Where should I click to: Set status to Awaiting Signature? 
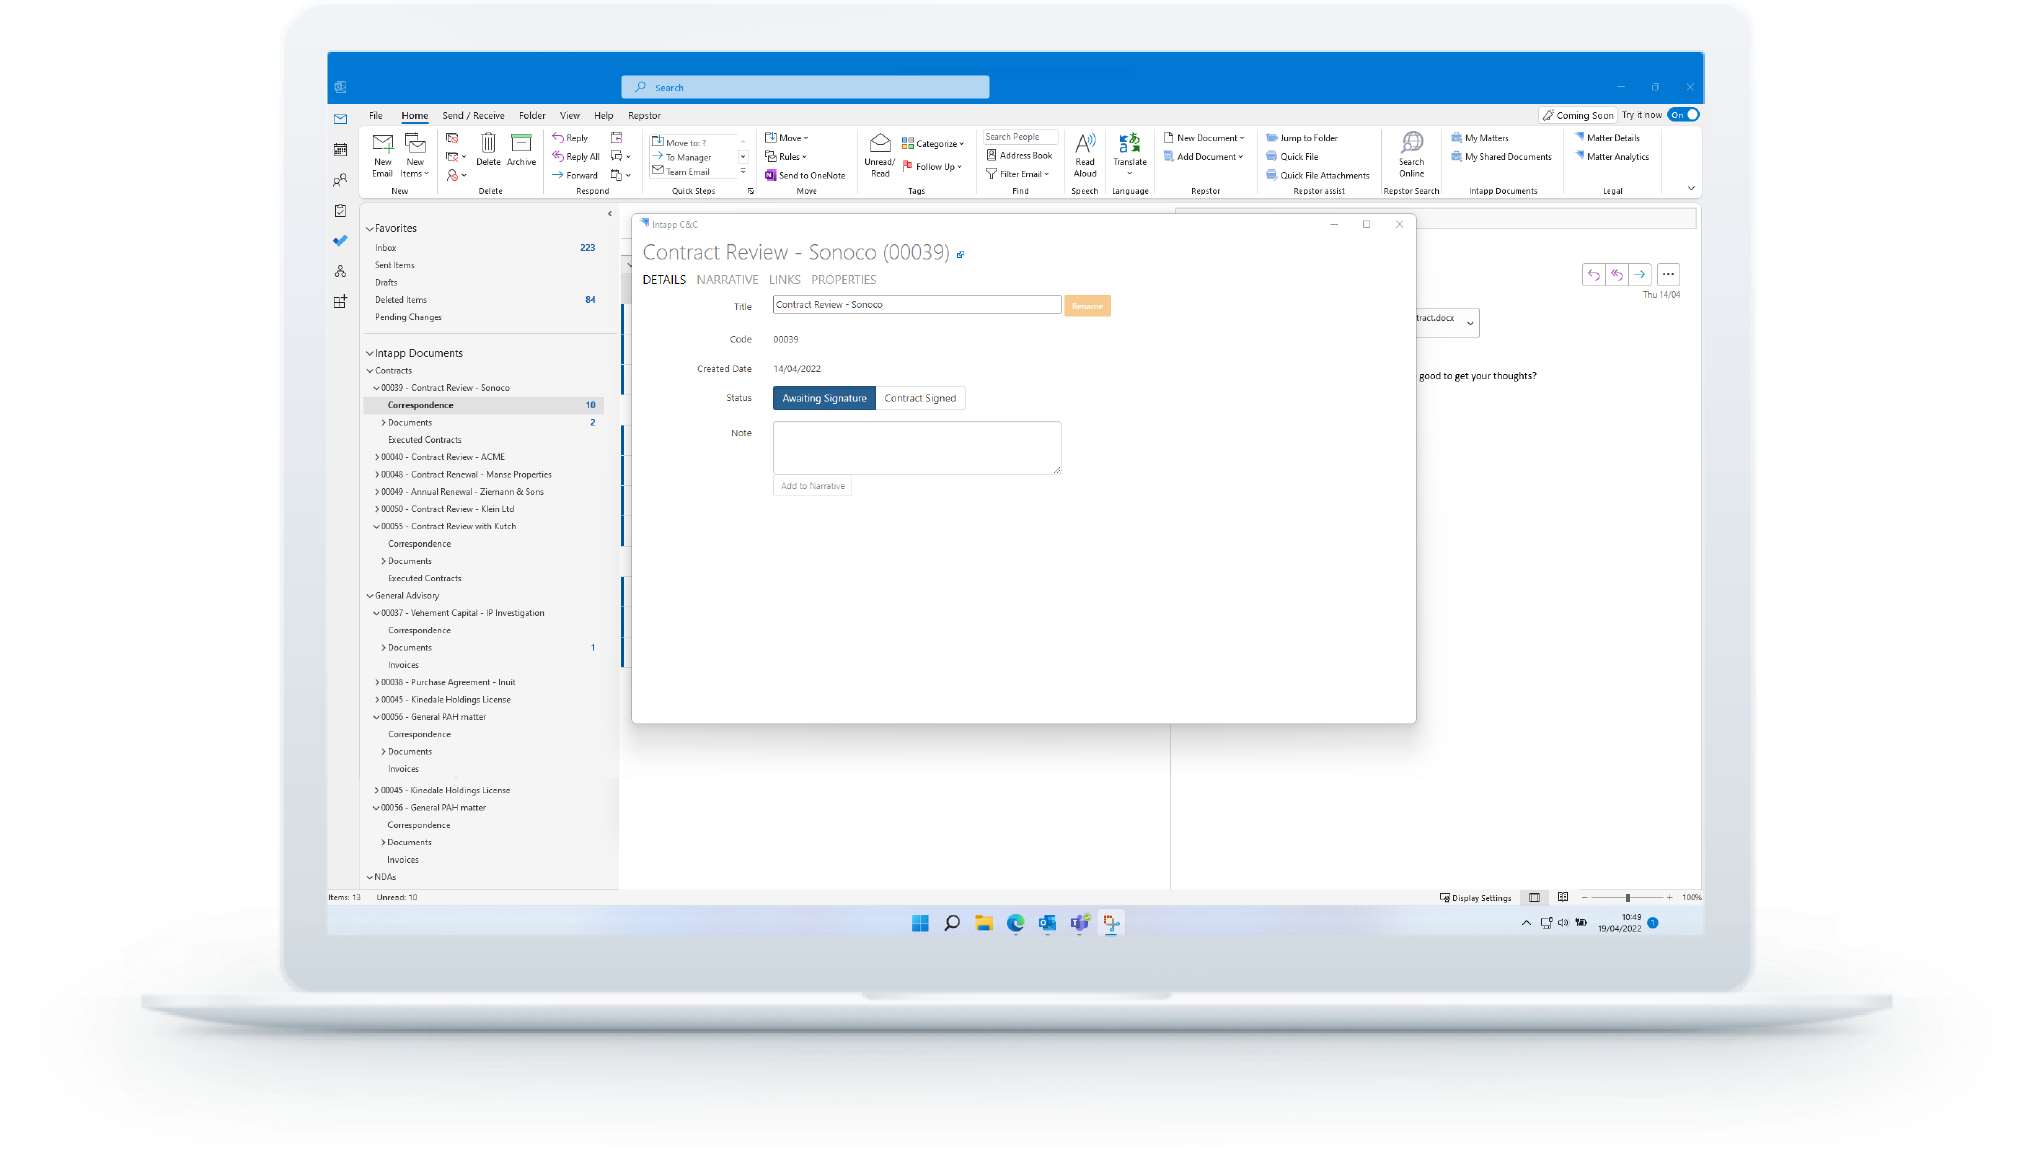824,398
